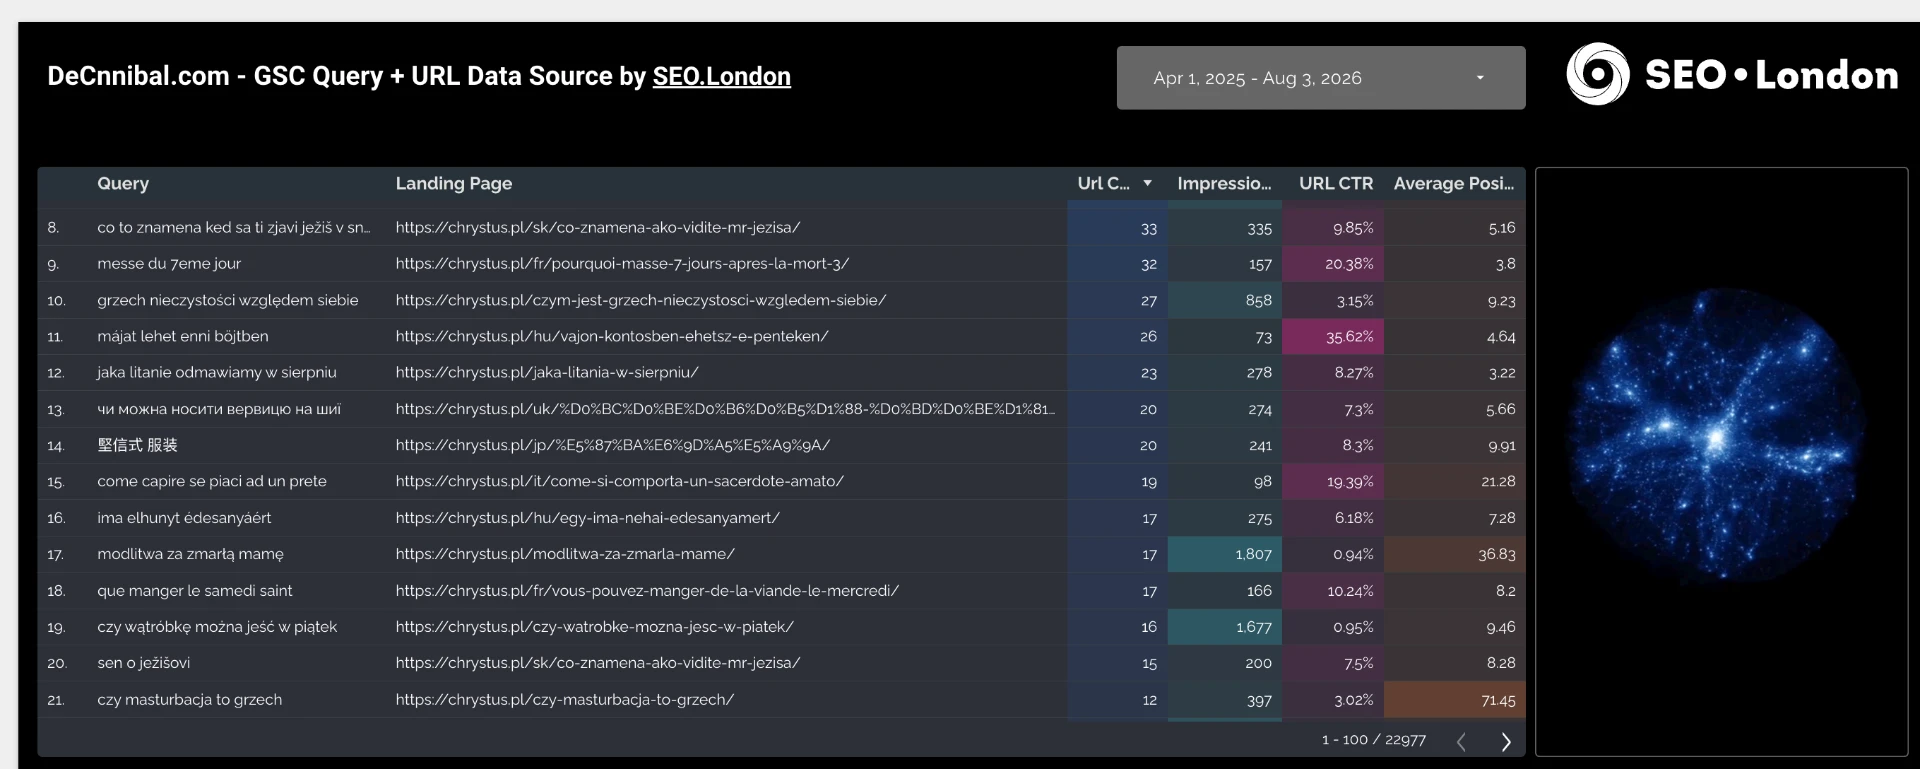
Task: Select query 'czy wątróbkę można jeść w piątek'
Action: coord(217,627)
